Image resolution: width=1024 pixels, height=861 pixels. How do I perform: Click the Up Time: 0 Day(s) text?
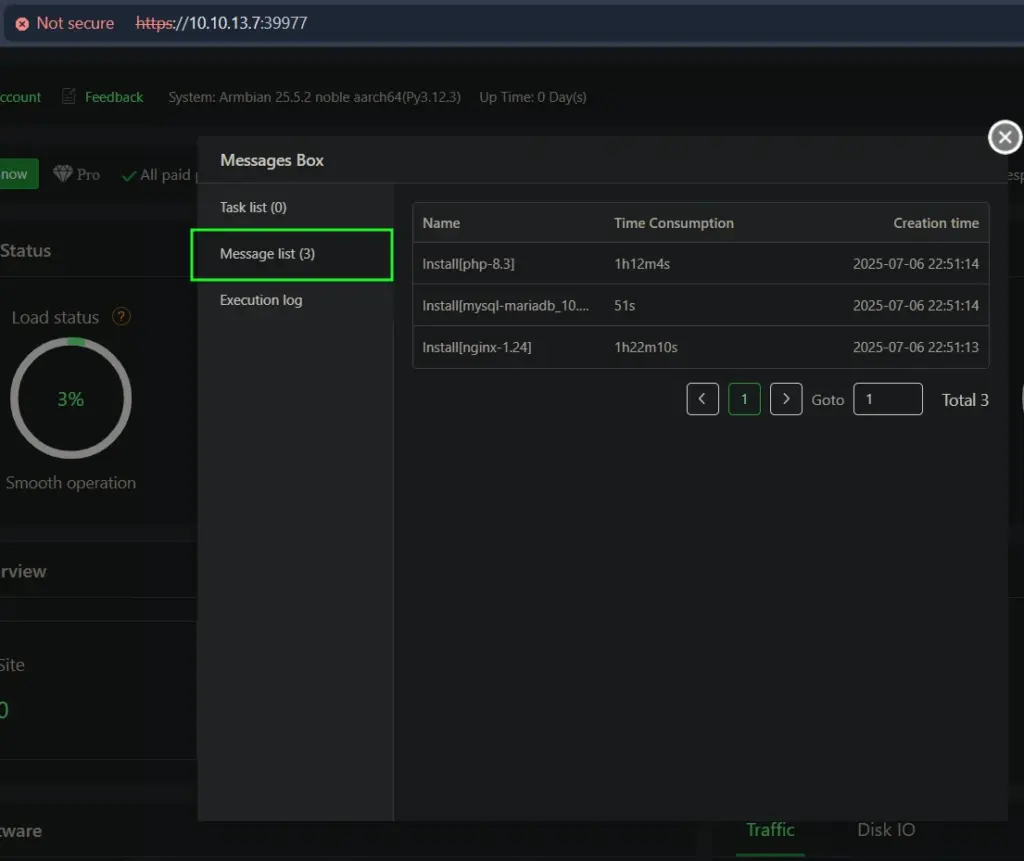pos(533,97)
